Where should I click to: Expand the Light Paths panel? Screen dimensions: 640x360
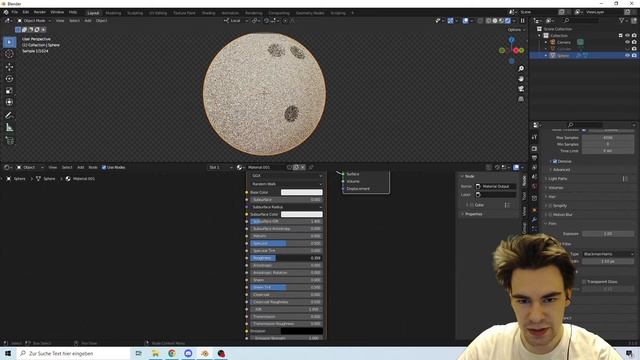[x=558, y=179]
